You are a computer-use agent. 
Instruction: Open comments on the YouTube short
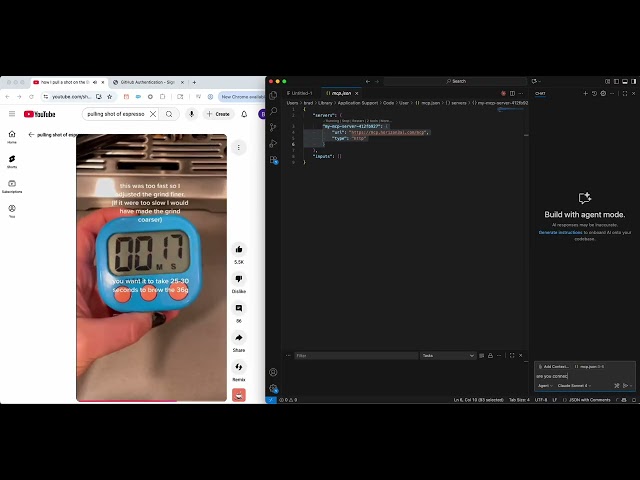(x=239, y=308)
